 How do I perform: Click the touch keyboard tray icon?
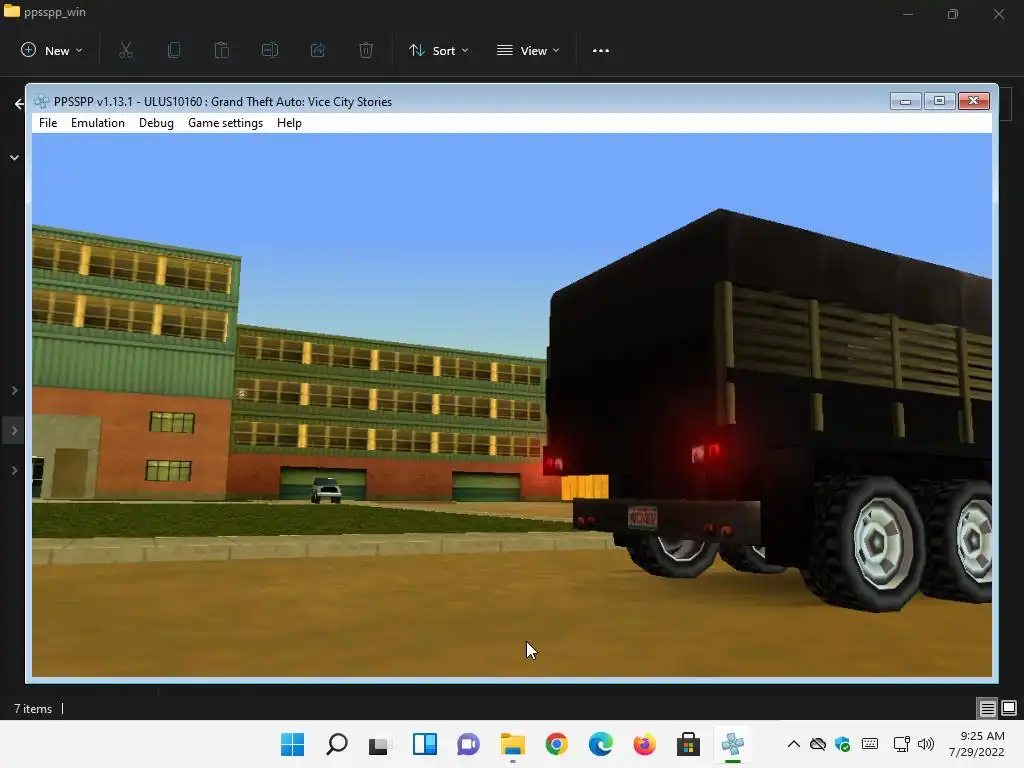point(870,743)
